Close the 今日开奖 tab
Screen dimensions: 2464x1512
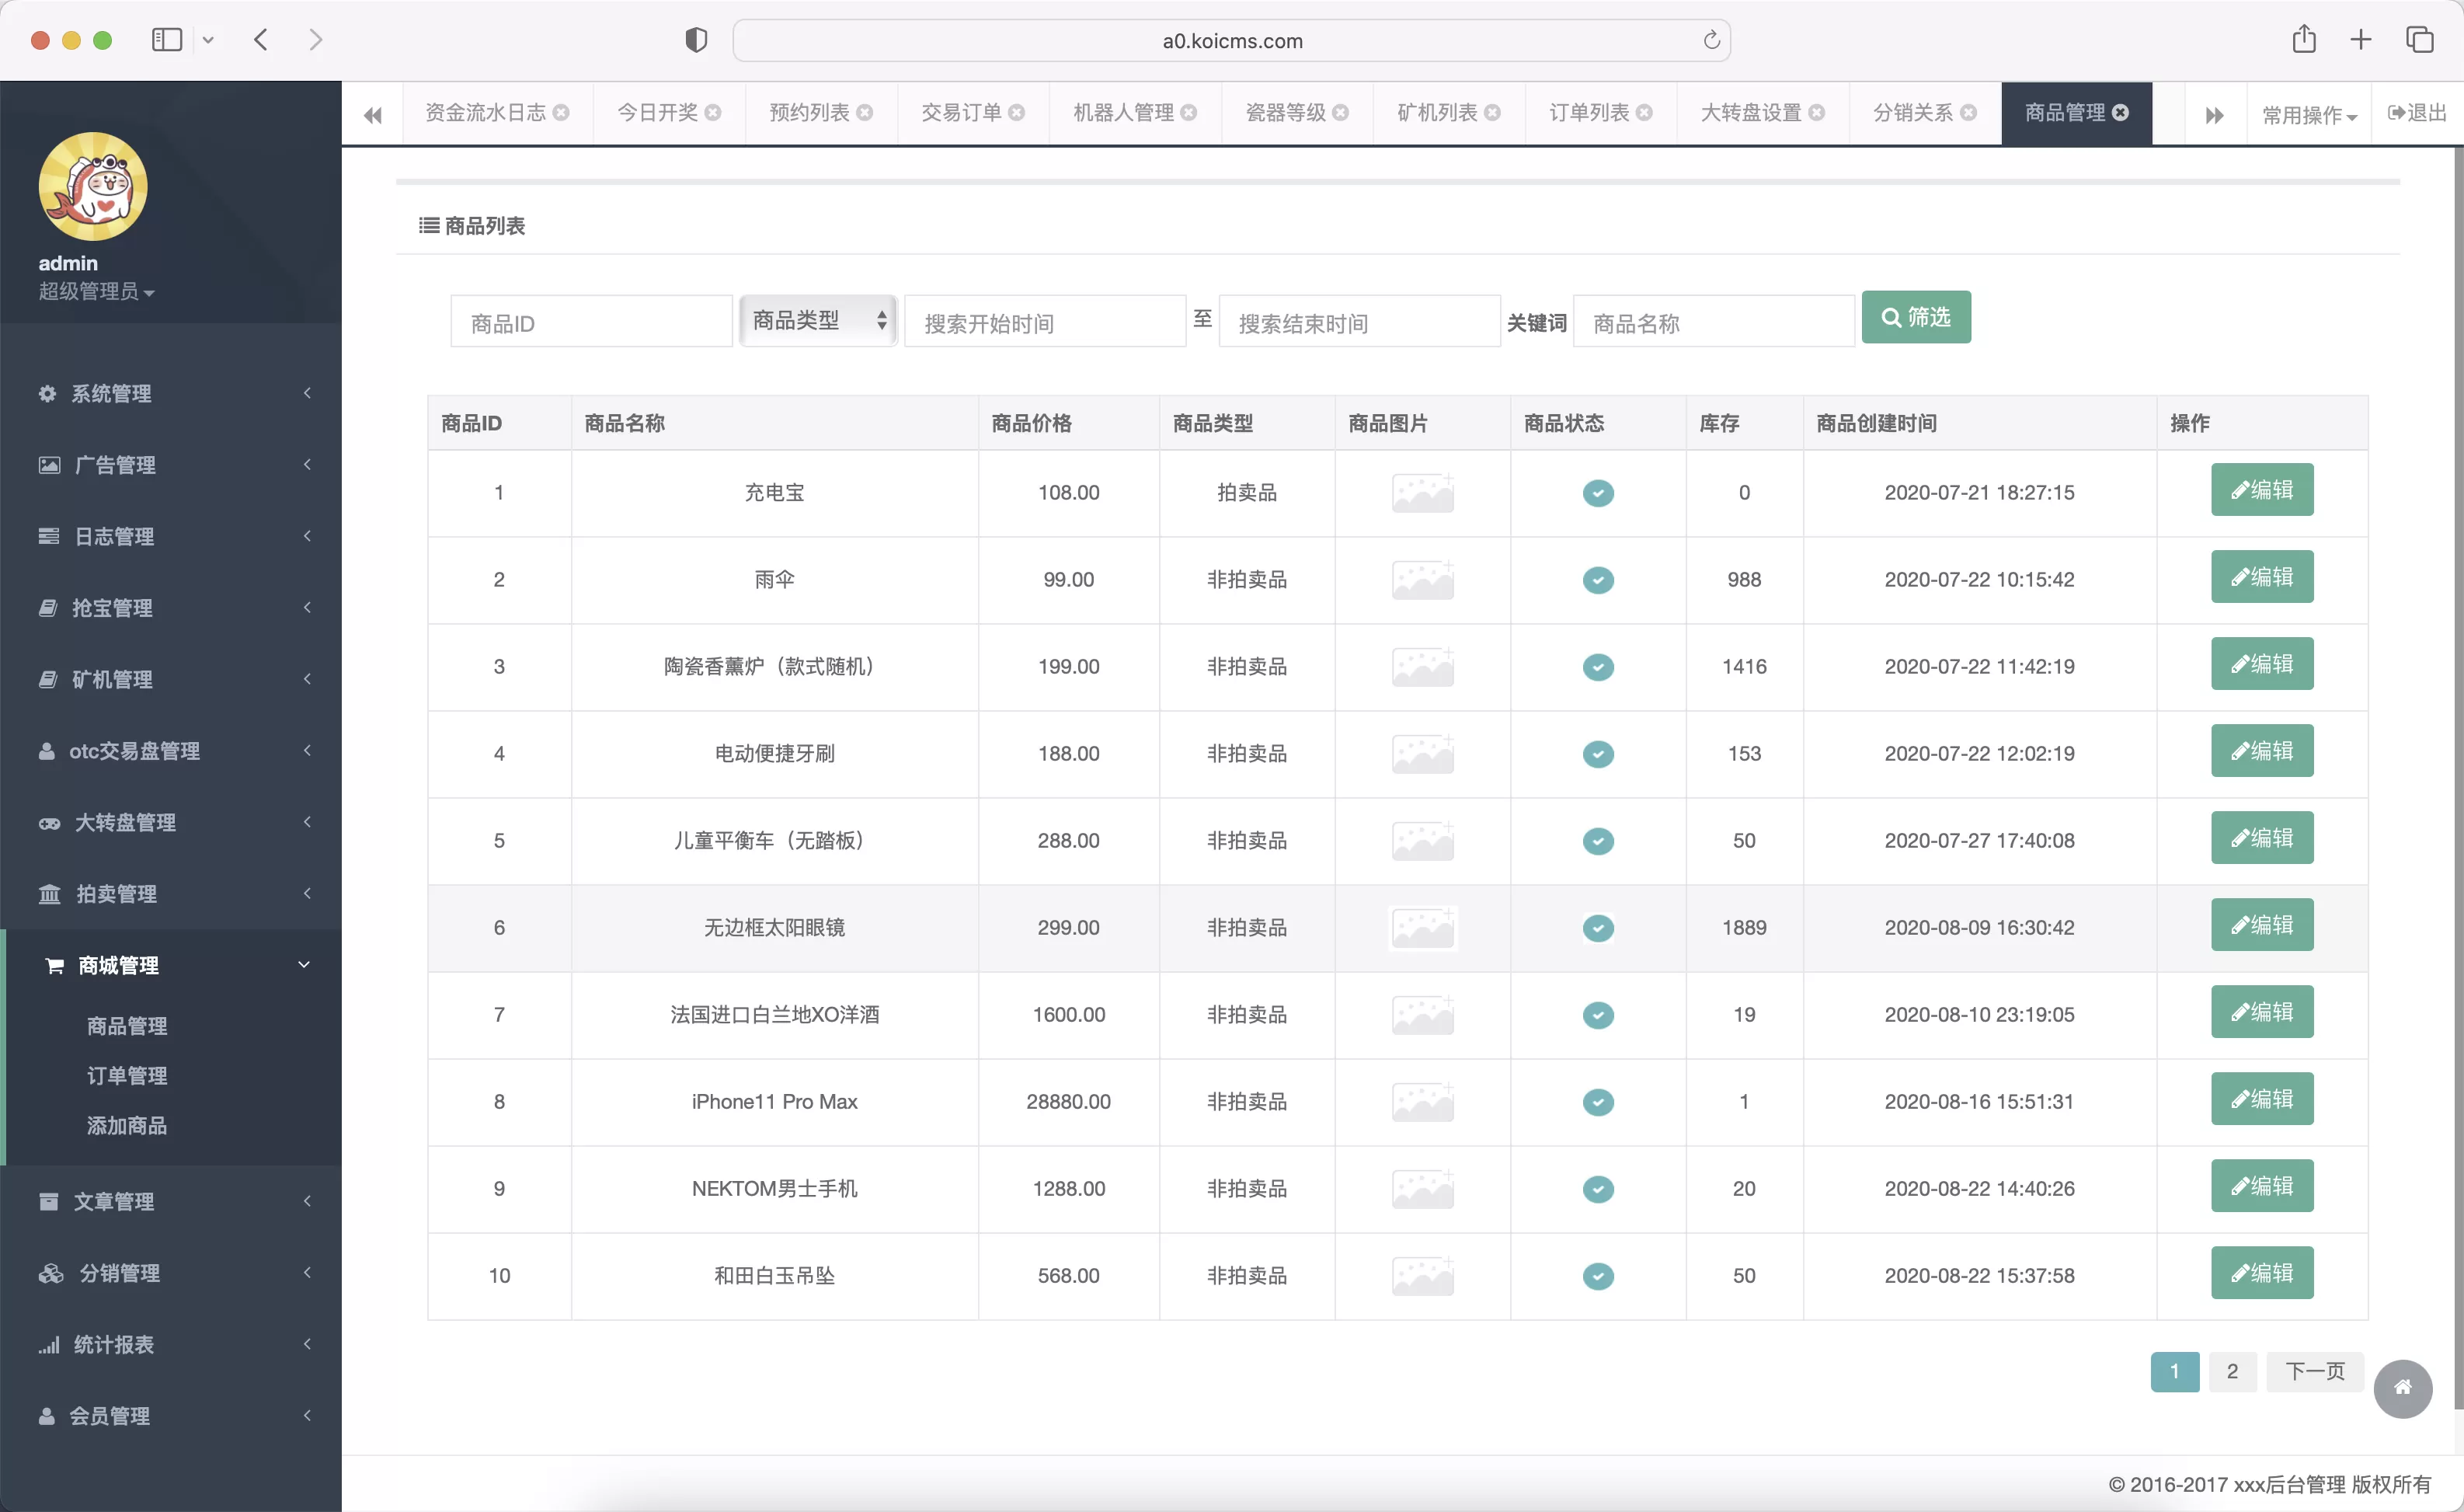(x=713, y=113)
